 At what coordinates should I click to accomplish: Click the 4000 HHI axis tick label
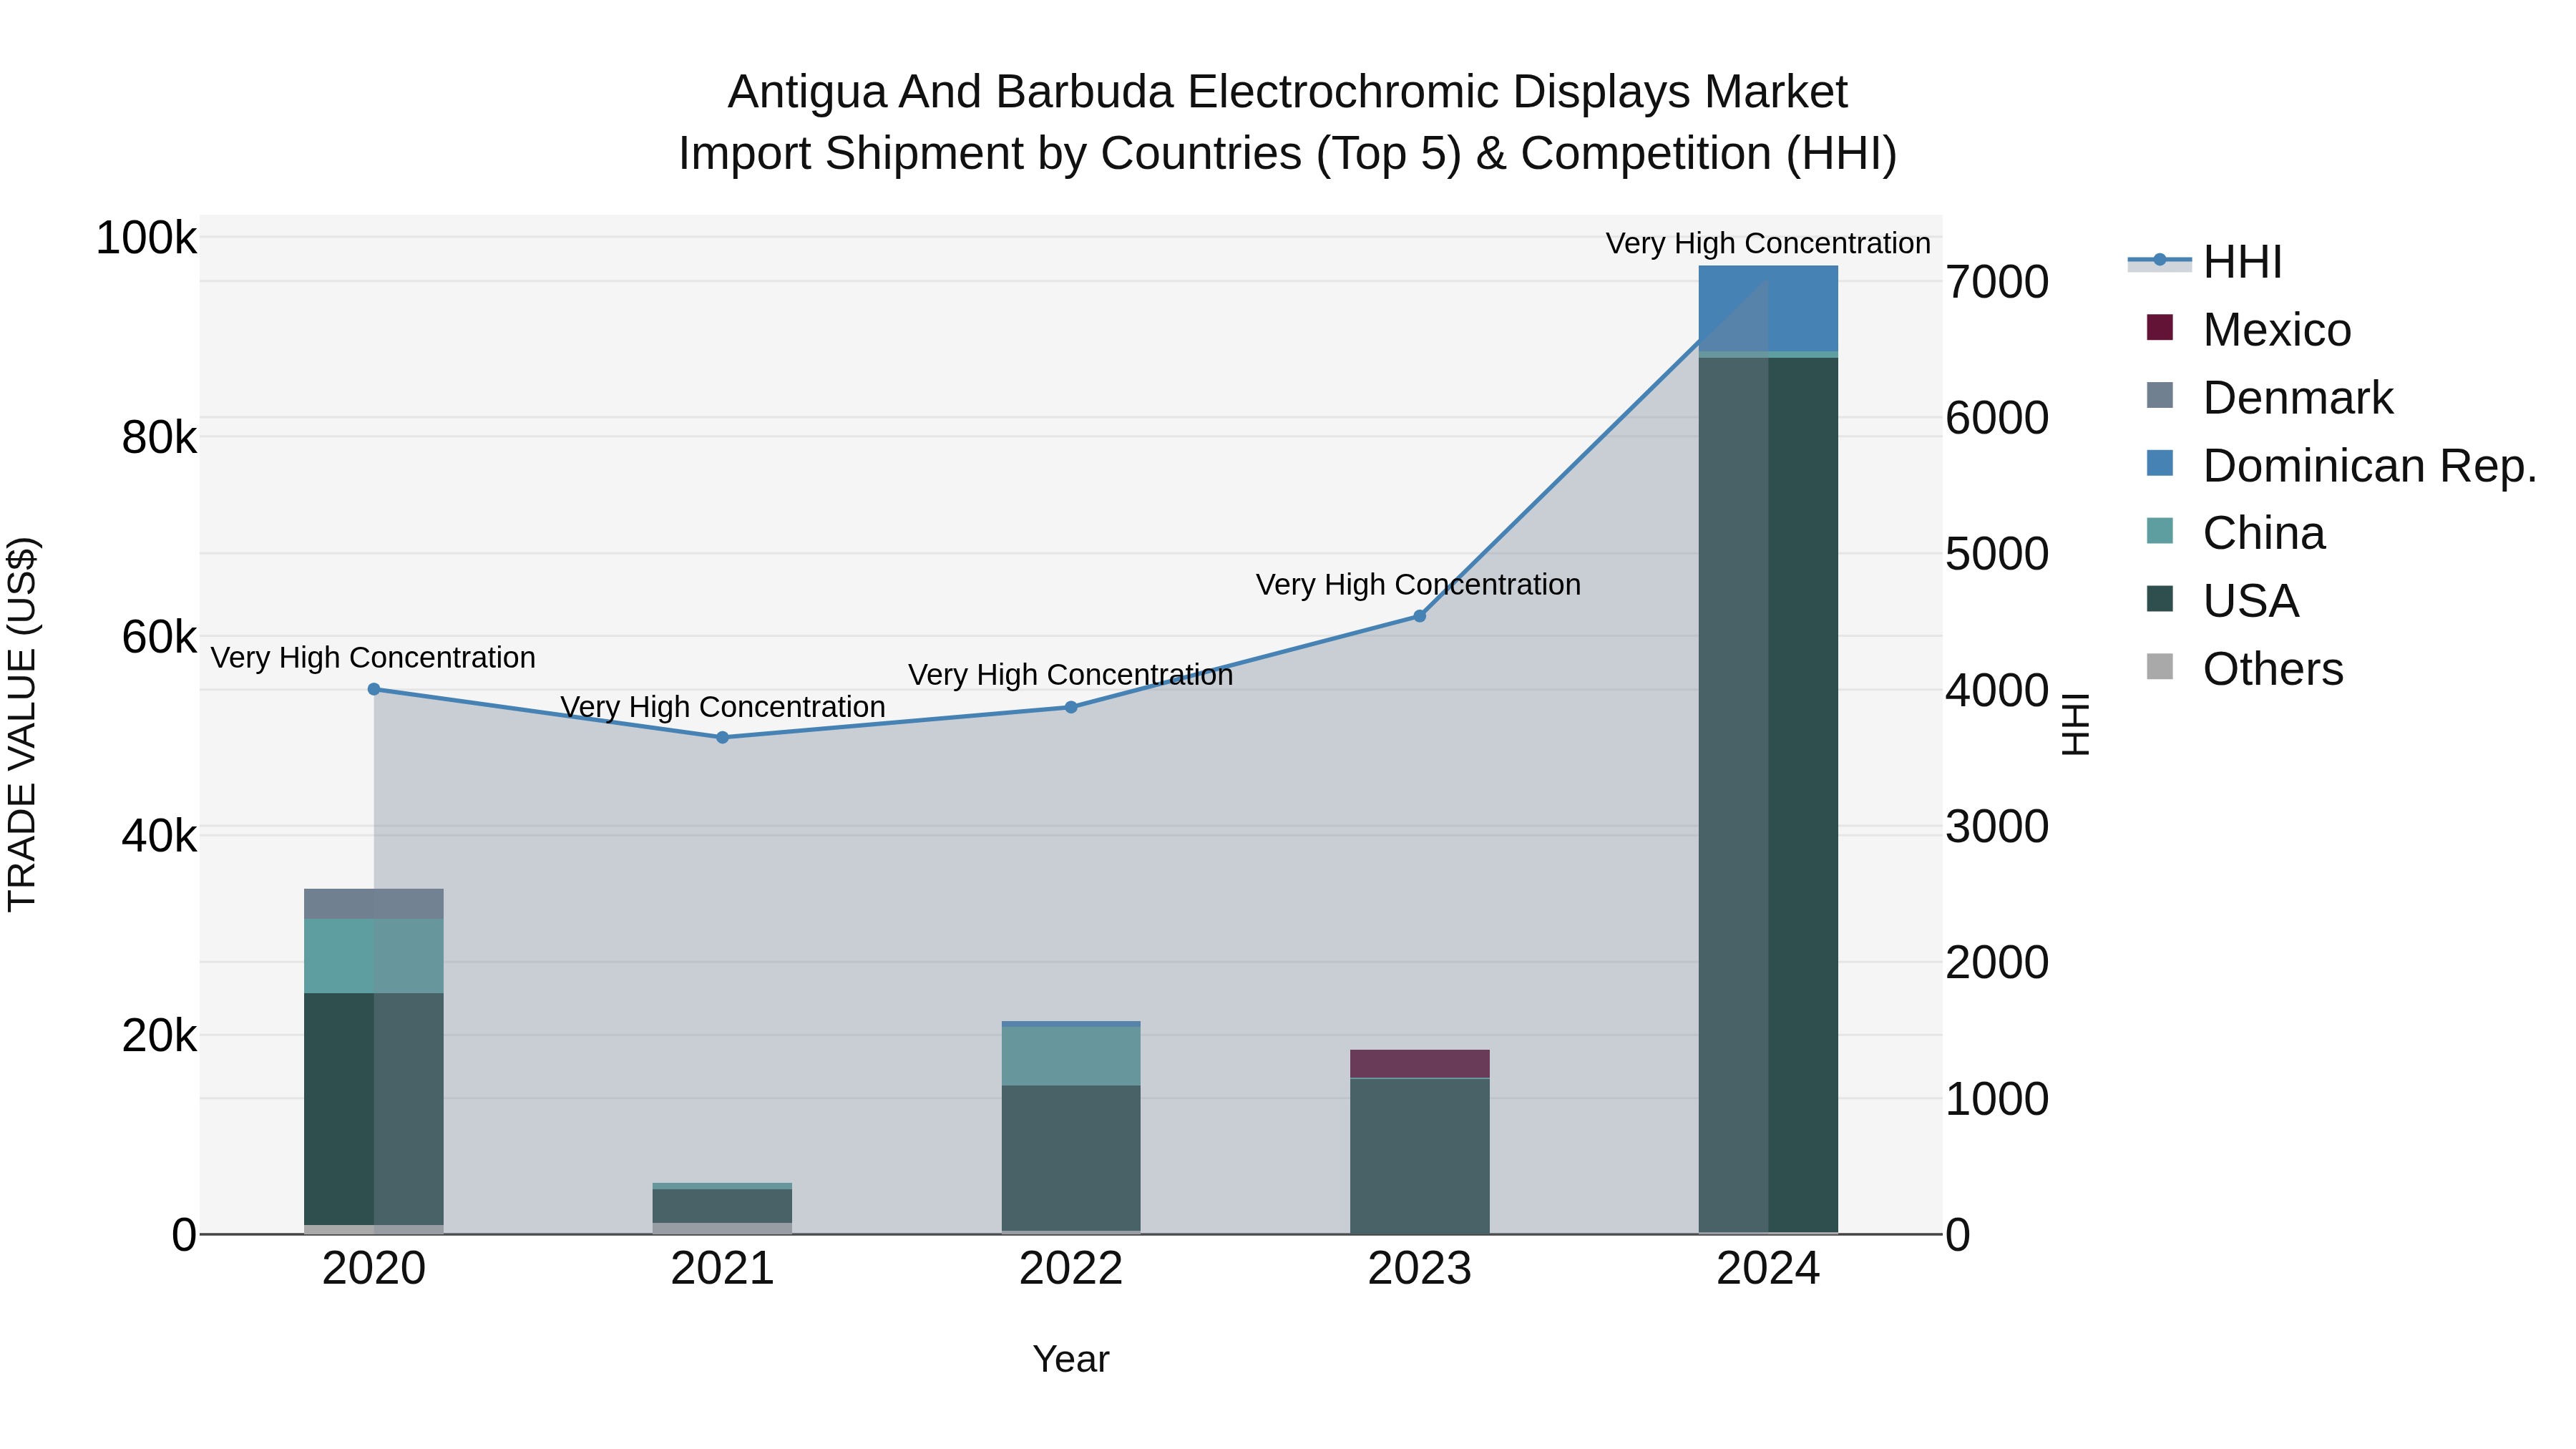(1997, 690)
